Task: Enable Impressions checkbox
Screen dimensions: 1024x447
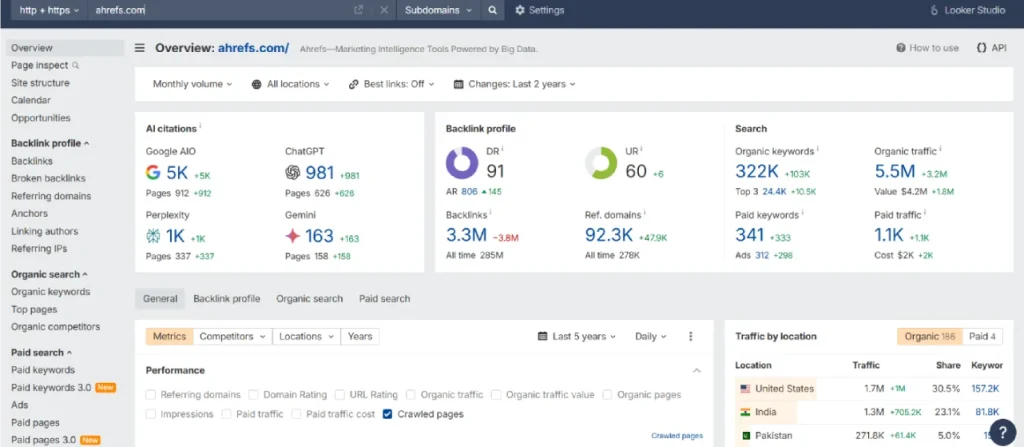Action: 151,414
